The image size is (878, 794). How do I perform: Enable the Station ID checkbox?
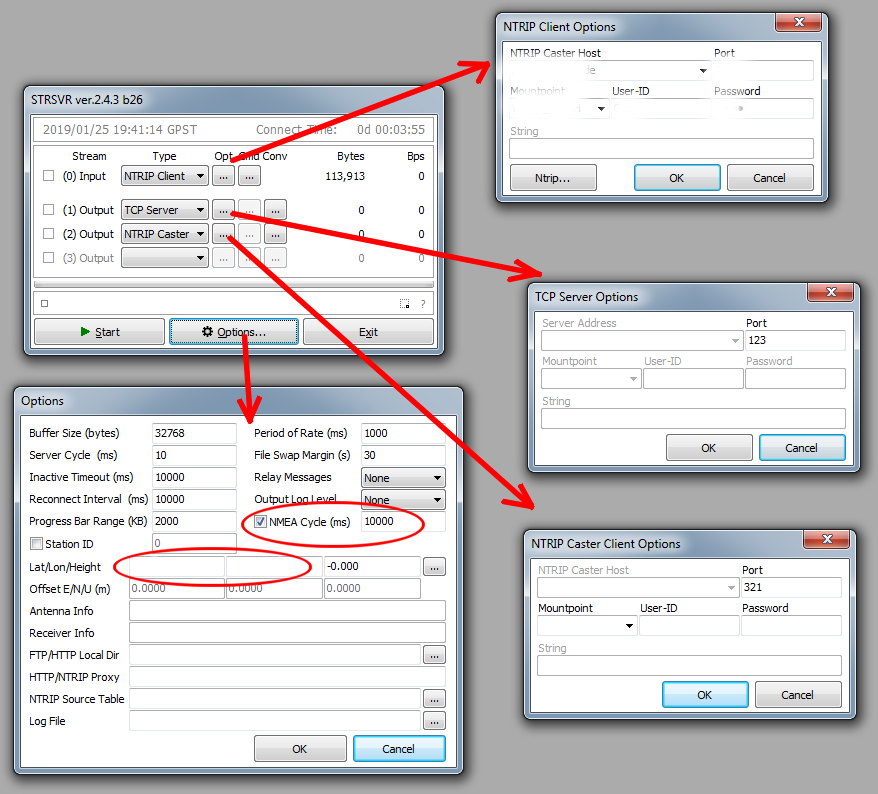[x=37, y=544]
